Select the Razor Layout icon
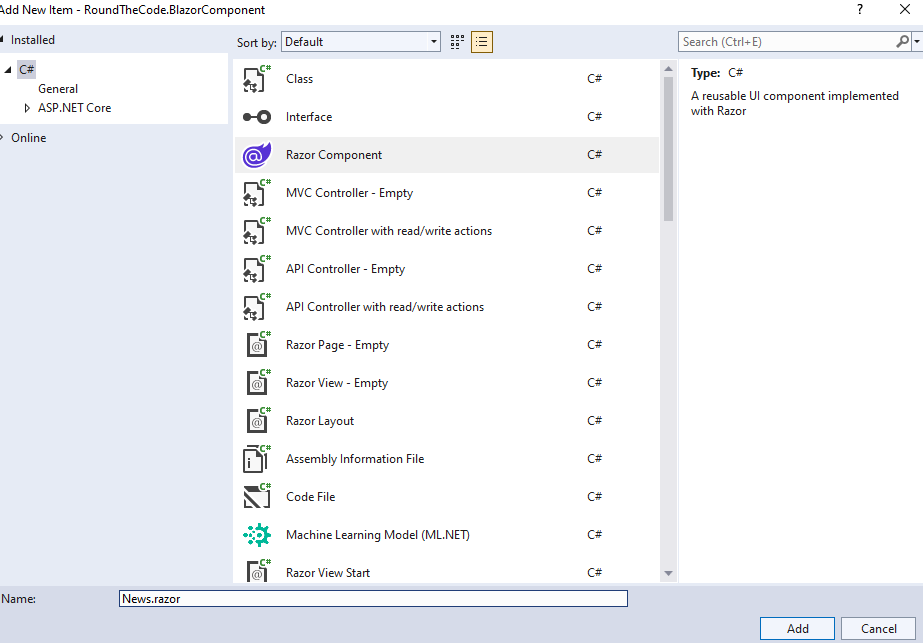Screen dimensions: 923x643 [257, 421]
